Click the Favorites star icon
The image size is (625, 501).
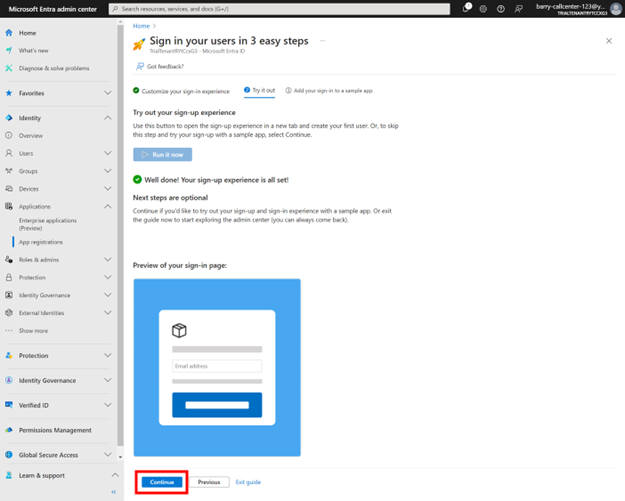pyautogui.click(x=9, y=93)
